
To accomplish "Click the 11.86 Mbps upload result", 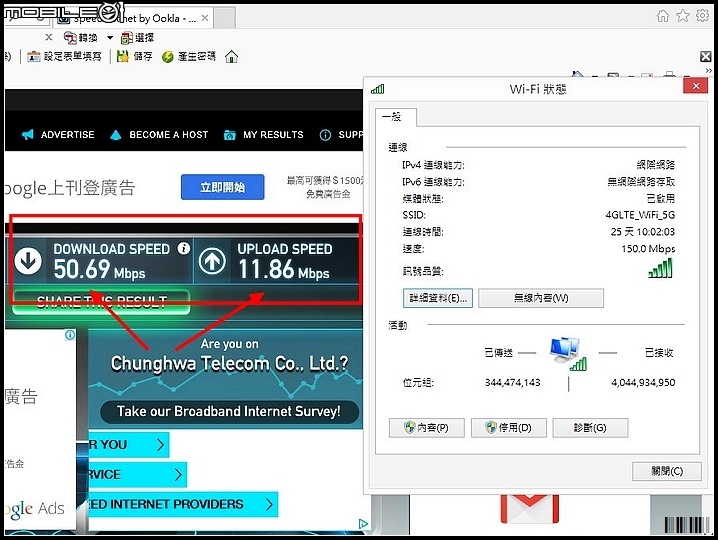I will pos(283,269).
